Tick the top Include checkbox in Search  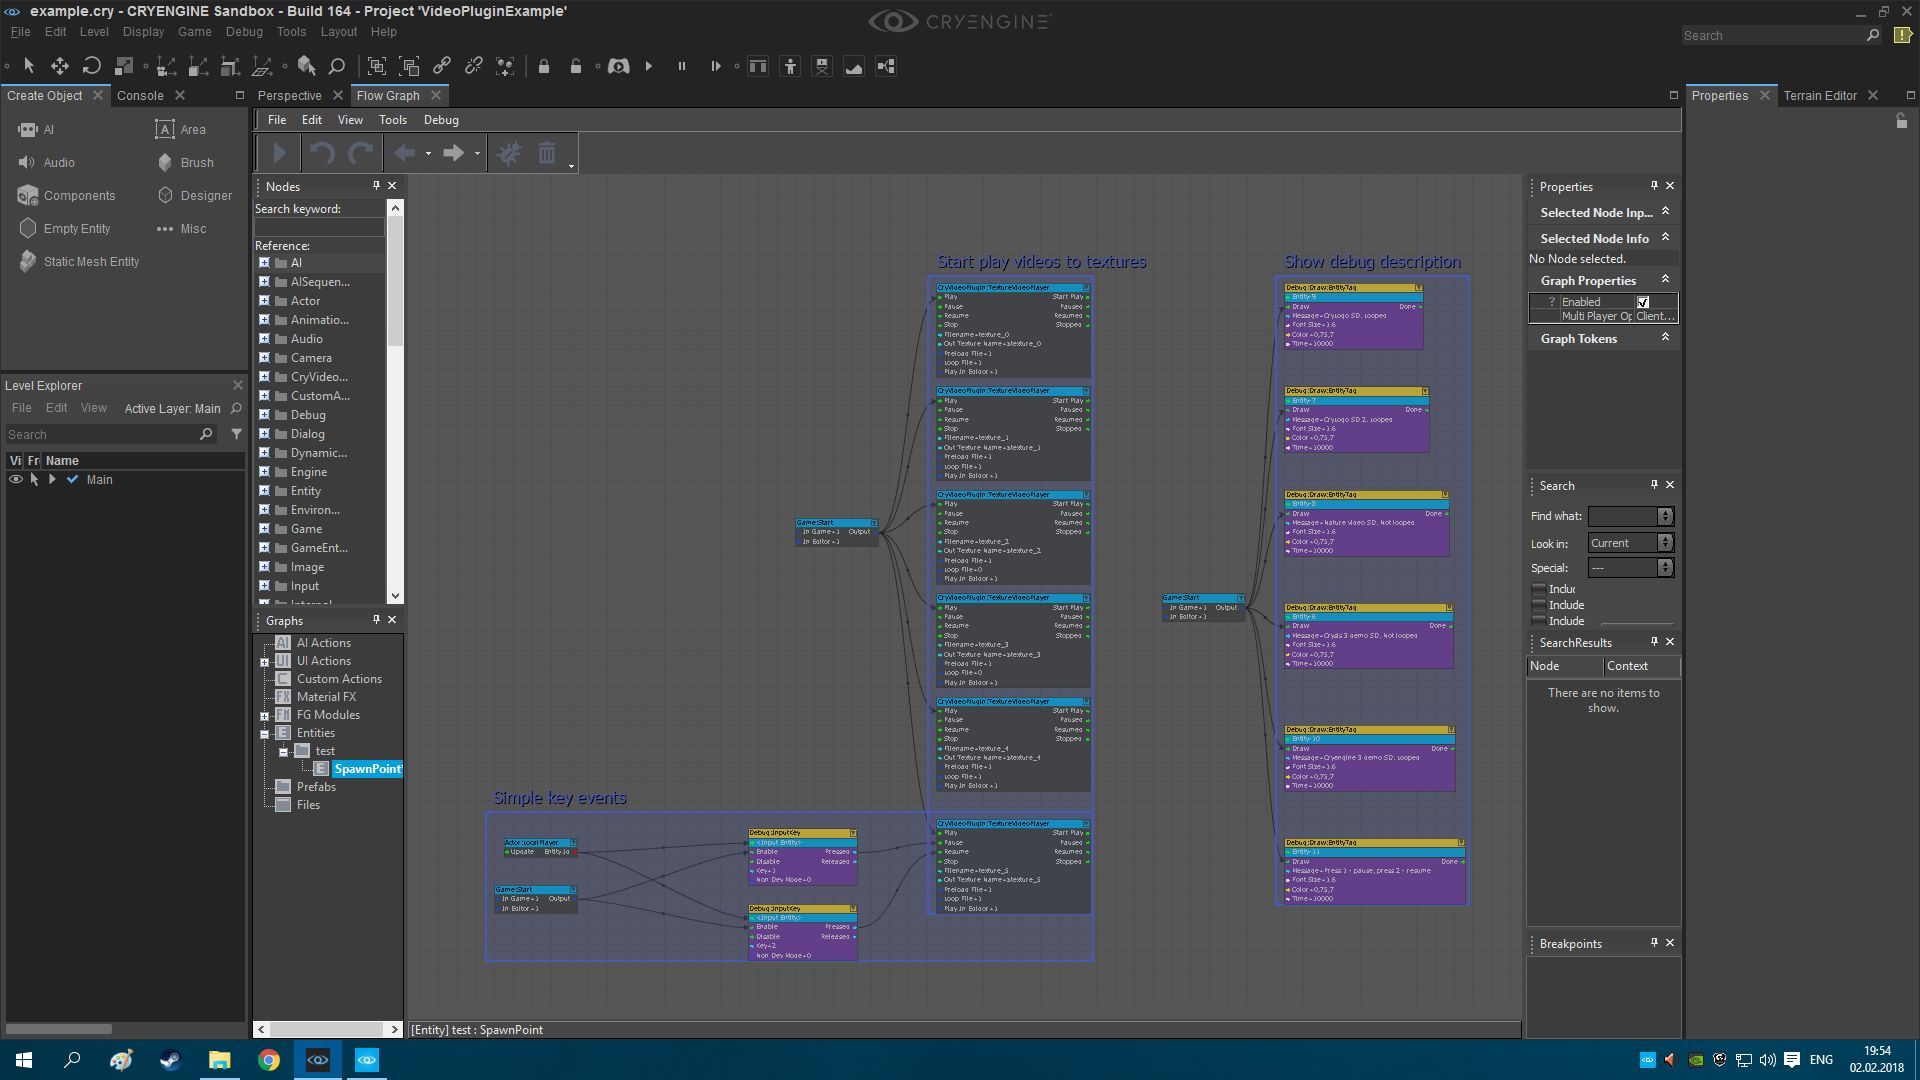[1539, 589]
